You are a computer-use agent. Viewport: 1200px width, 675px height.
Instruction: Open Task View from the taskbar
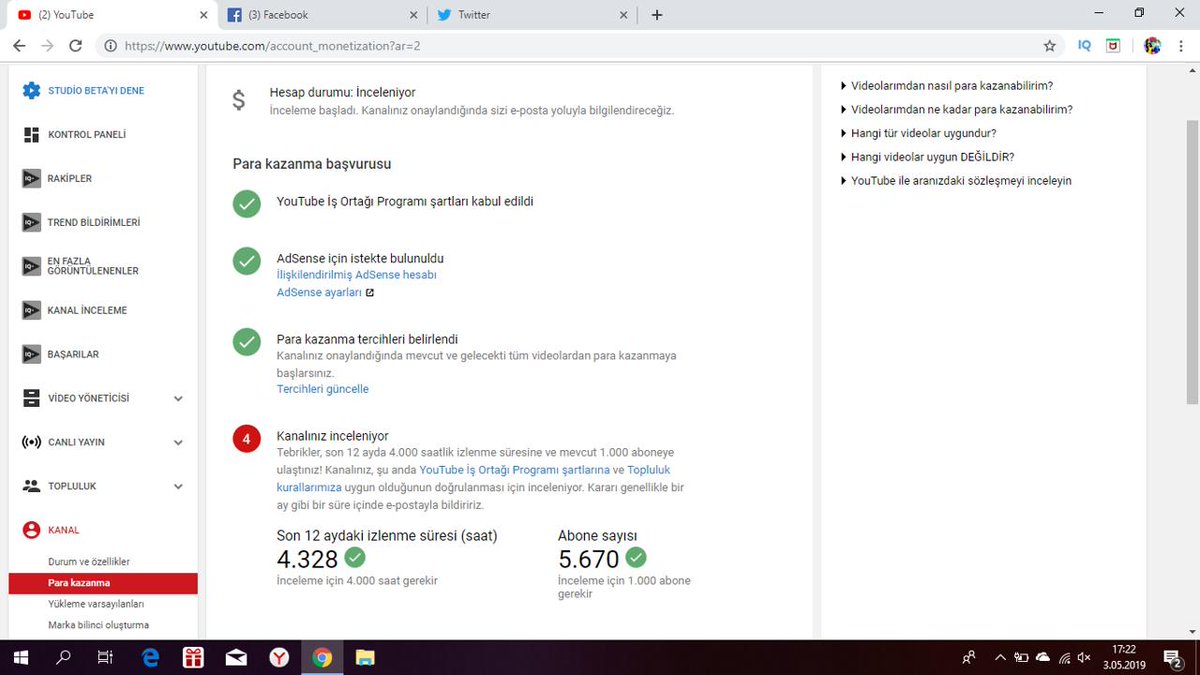pyautogui.click(x=105, y=657)
